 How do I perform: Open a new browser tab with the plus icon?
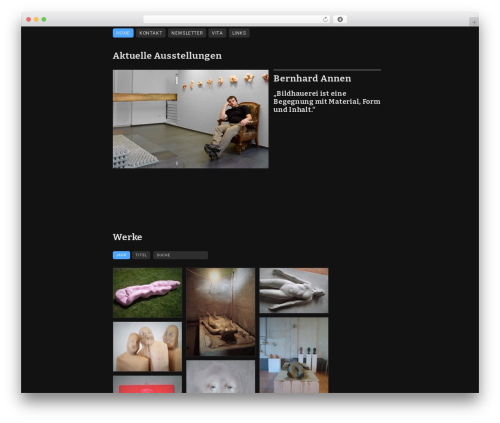pos(474,22)
